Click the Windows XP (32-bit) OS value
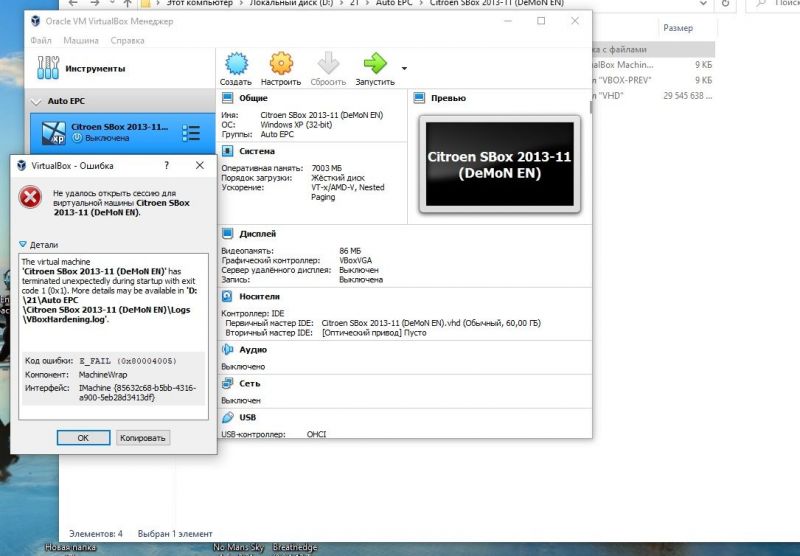Screen dimensions: 800x556 click(x=296, y=124)
